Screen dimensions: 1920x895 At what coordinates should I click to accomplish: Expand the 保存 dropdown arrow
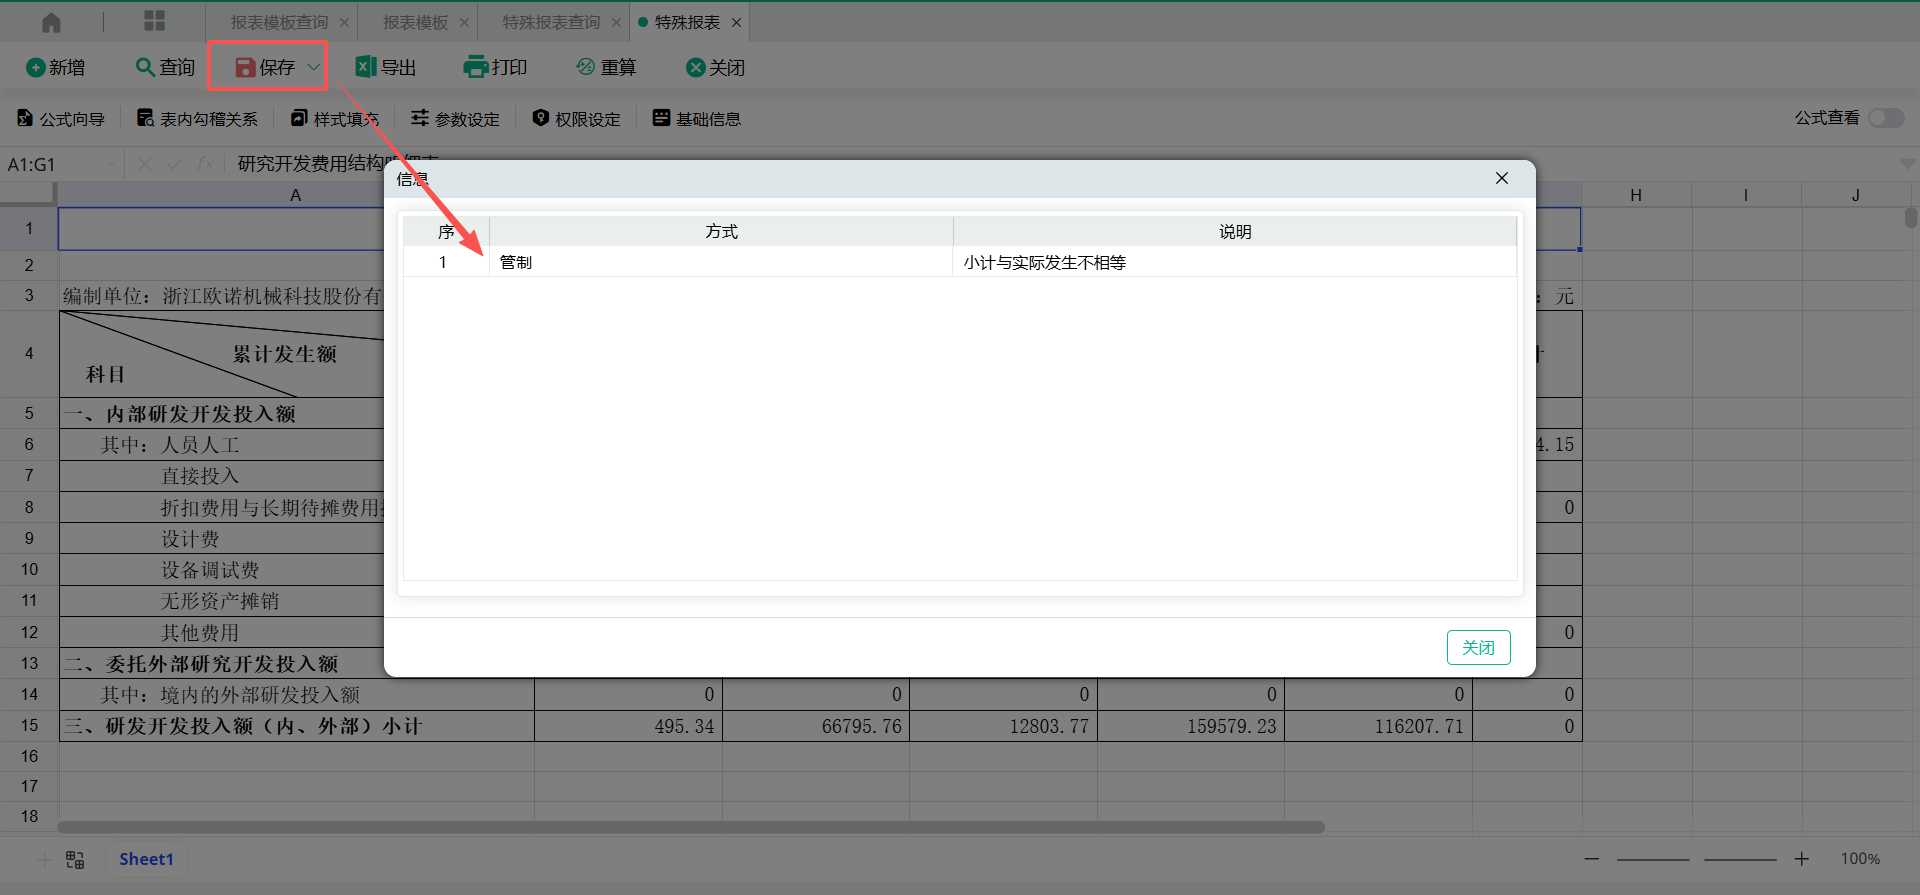[x=313, y=67]
